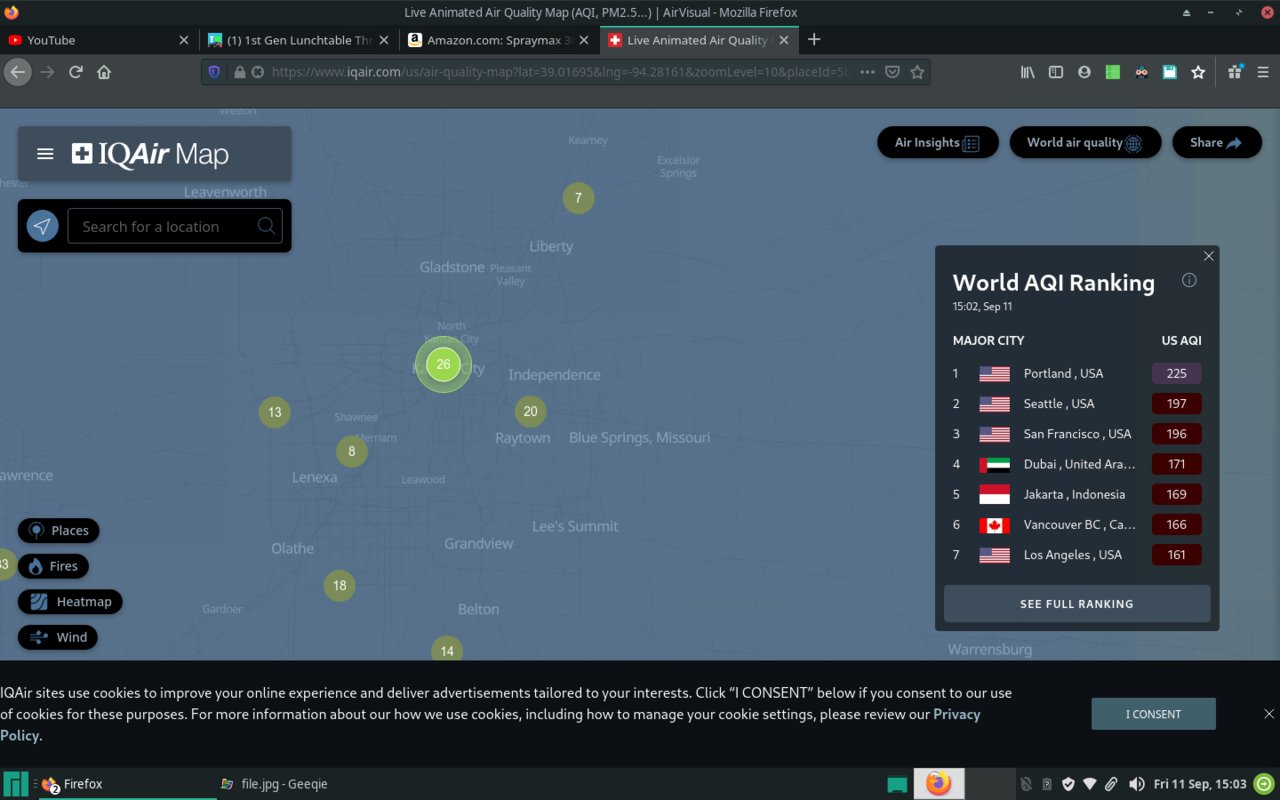The height and width of the screenshot is (800, 1280).
Task: Toggle the Fires map layer
Action: click(53, 566)
